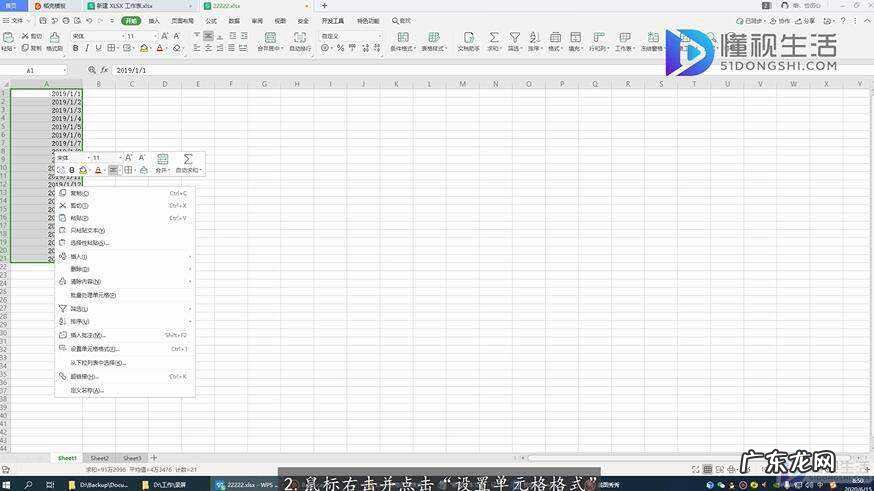The width and height of the screenshot is (874, 491).
Task: Switch to the Sheet3 tab
Action: tap(132, 458)
